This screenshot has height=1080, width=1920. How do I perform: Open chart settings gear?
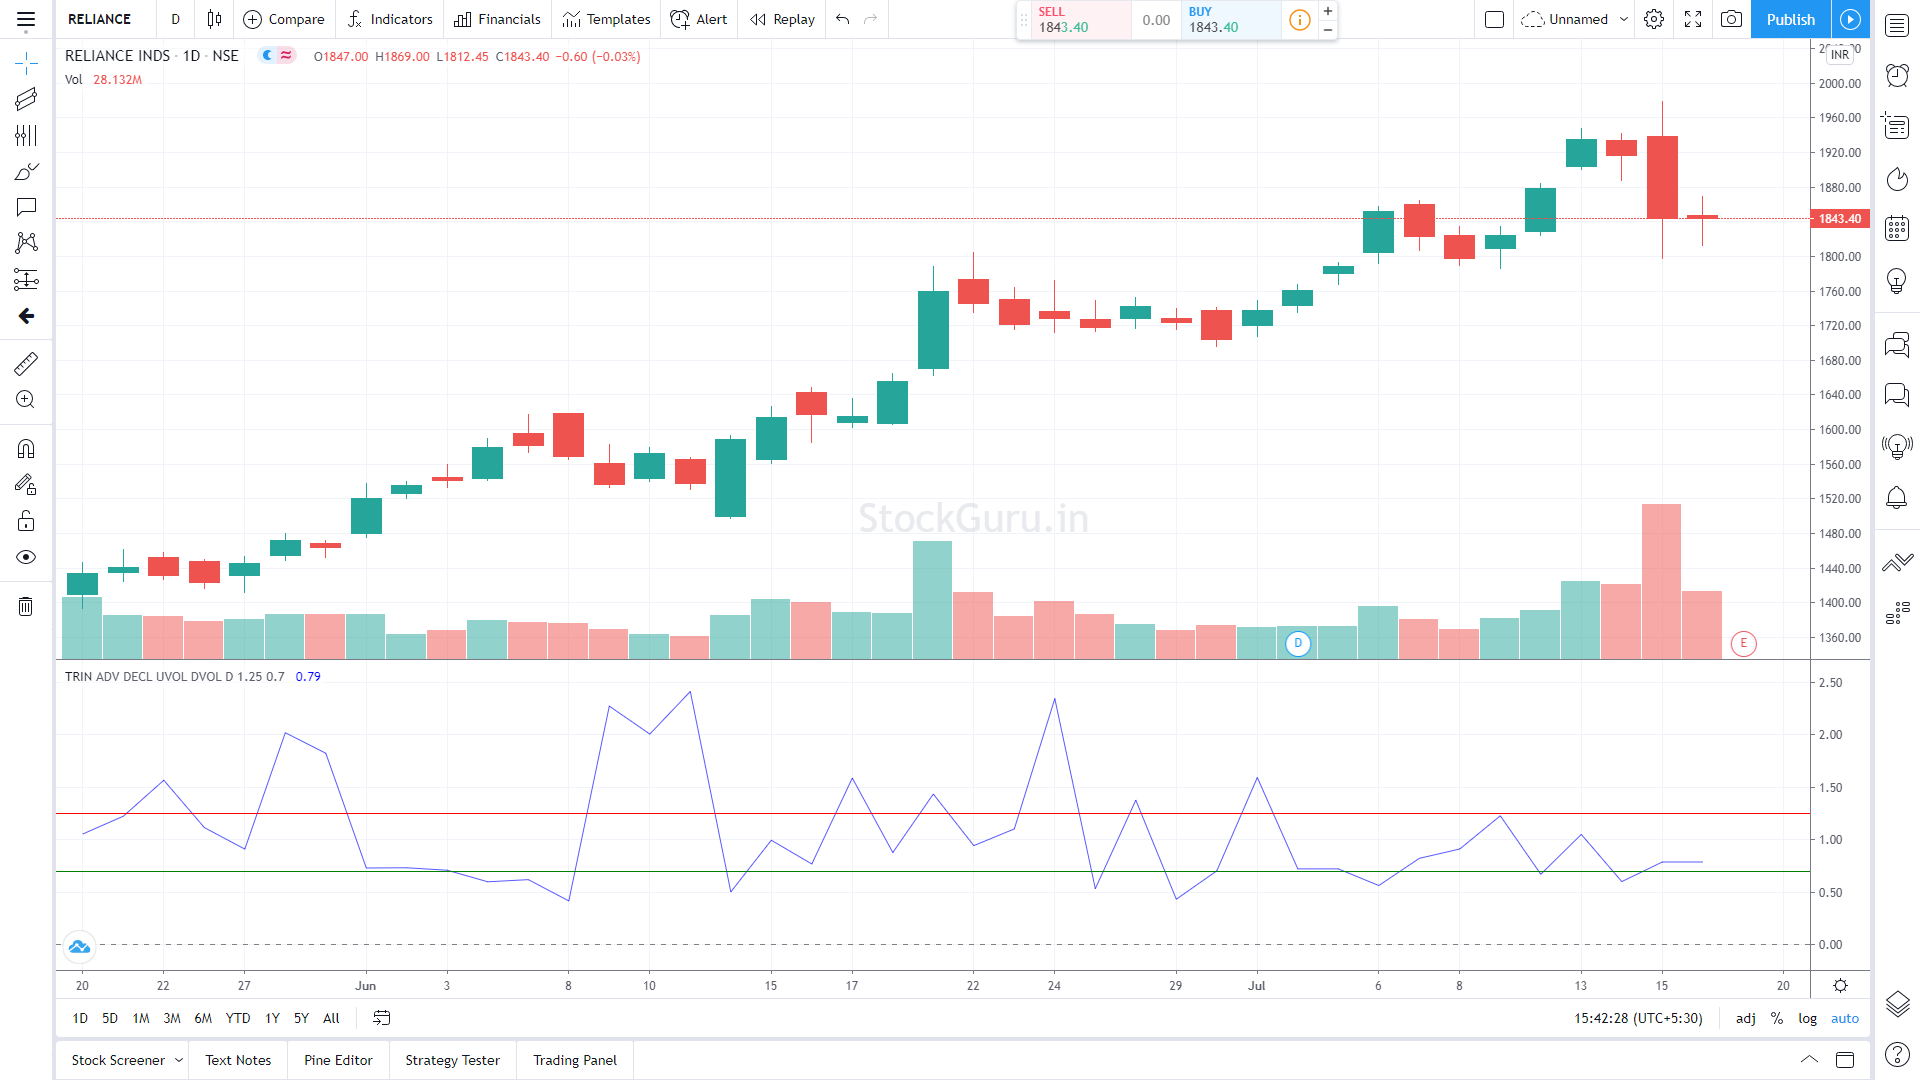(x=1654, y=19)
